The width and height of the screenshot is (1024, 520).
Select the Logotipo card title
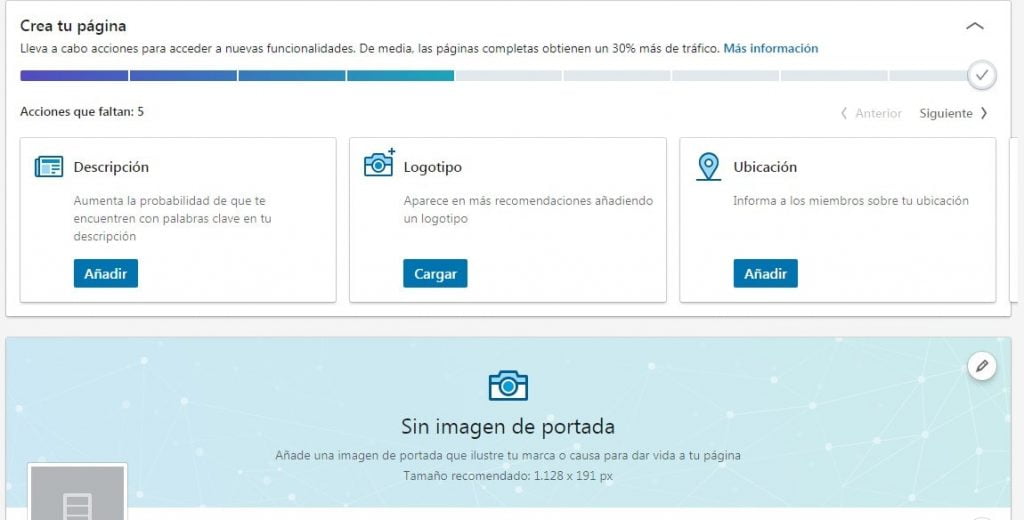(x=432, y=167)
